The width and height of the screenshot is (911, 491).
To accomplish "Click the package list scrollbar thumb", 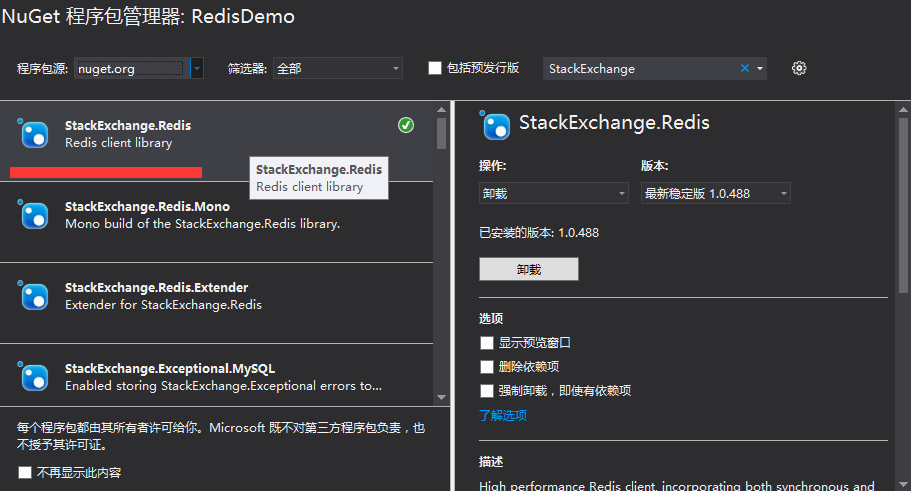I will (442, 134).
